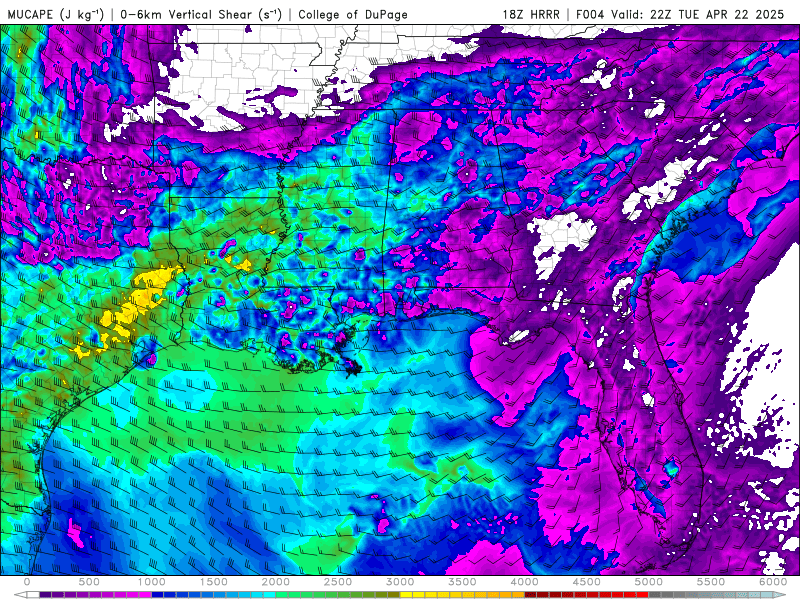Image resolution: width=800 pixels, height=600 pixels.
Task: Click the right arrow end of the color bar
Action: (x=780, y=594)
